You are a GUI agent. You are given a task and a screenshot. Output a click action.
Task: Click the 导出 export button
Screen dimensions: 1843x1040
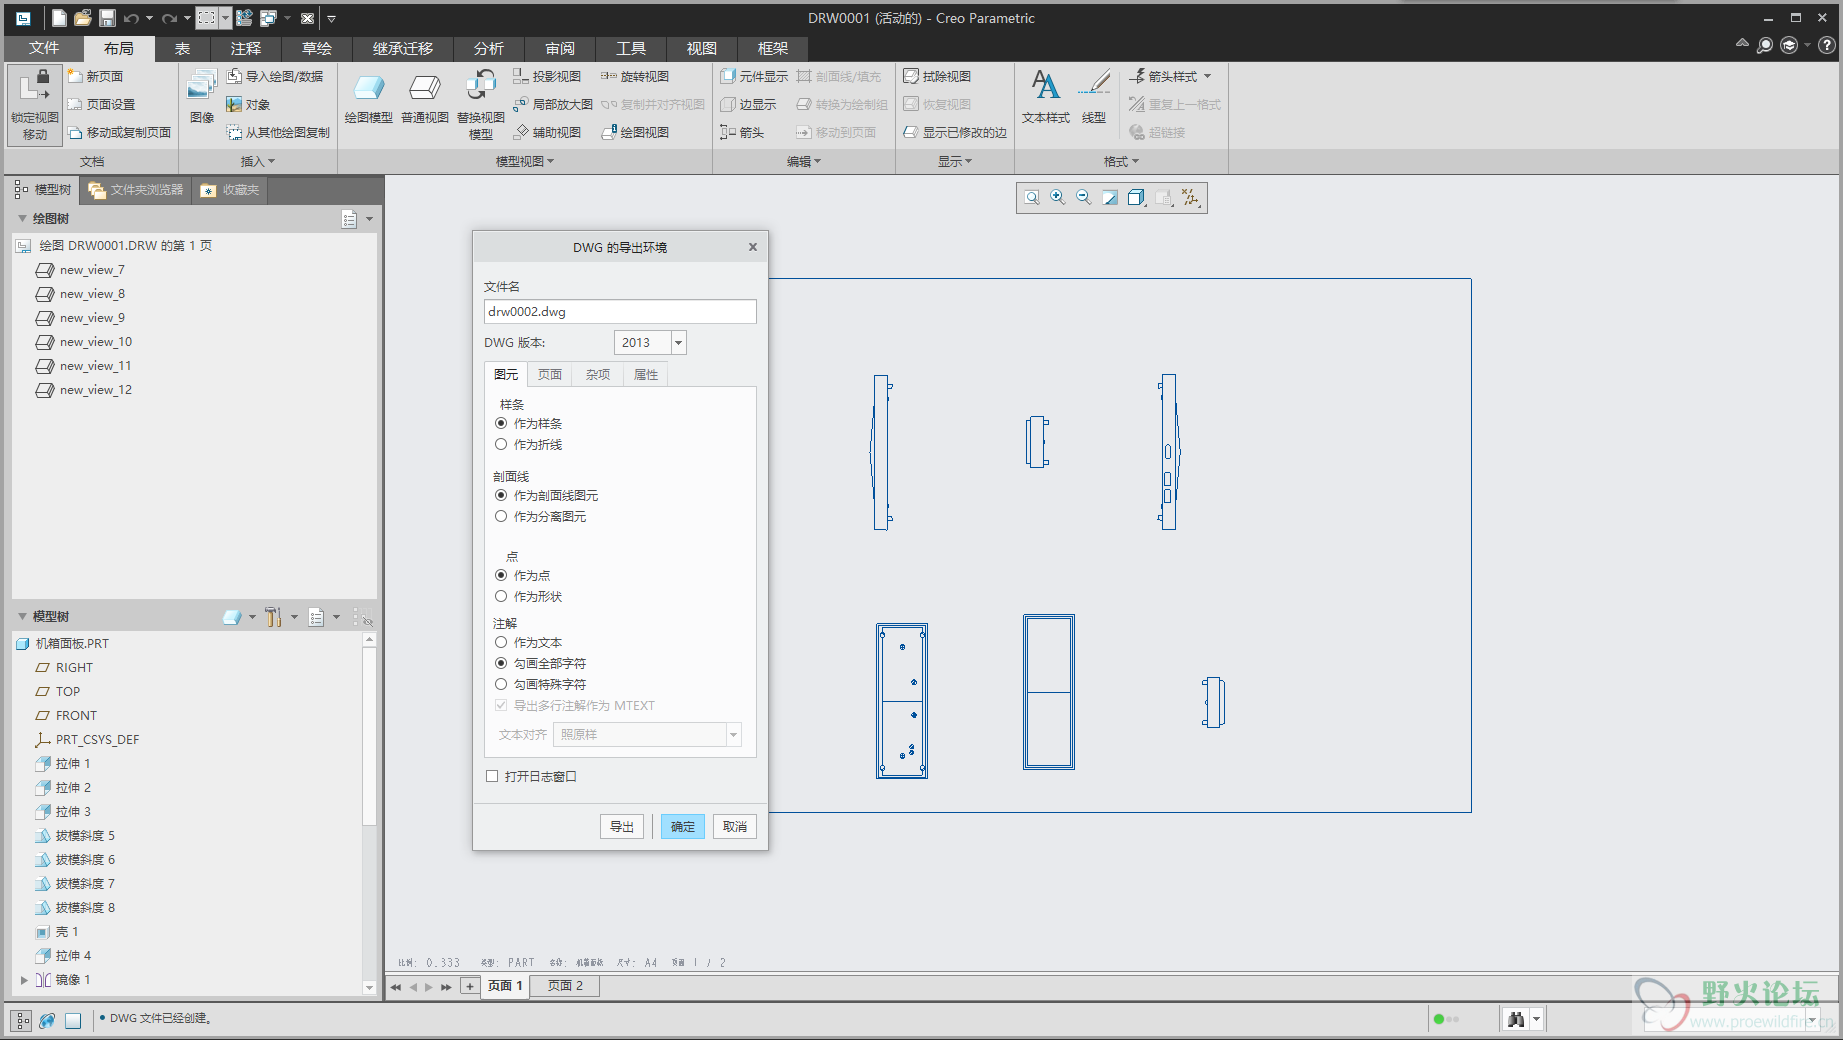pyautogui.click(x=622, y=826)
